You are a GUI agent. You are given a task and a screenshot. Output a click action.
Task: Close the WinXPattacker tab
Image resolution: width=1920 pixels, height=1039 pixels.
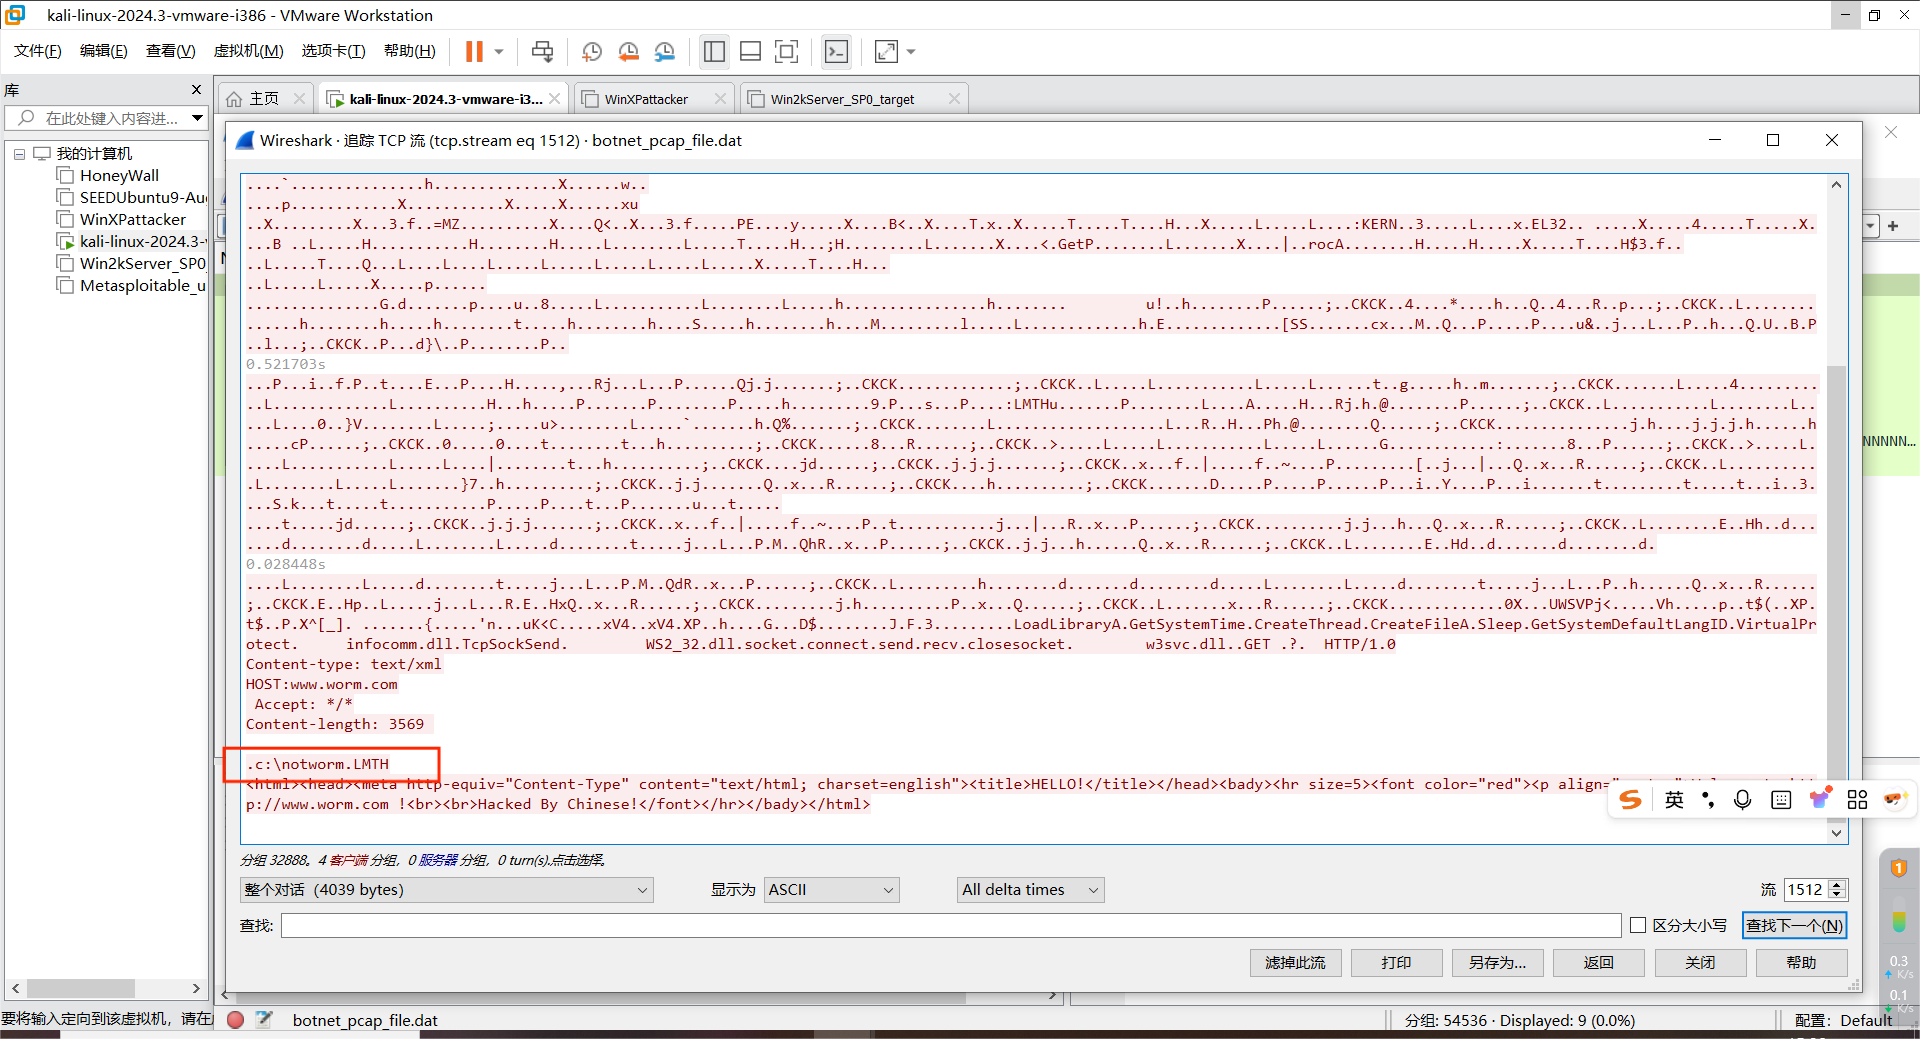[x=721, y=99]
